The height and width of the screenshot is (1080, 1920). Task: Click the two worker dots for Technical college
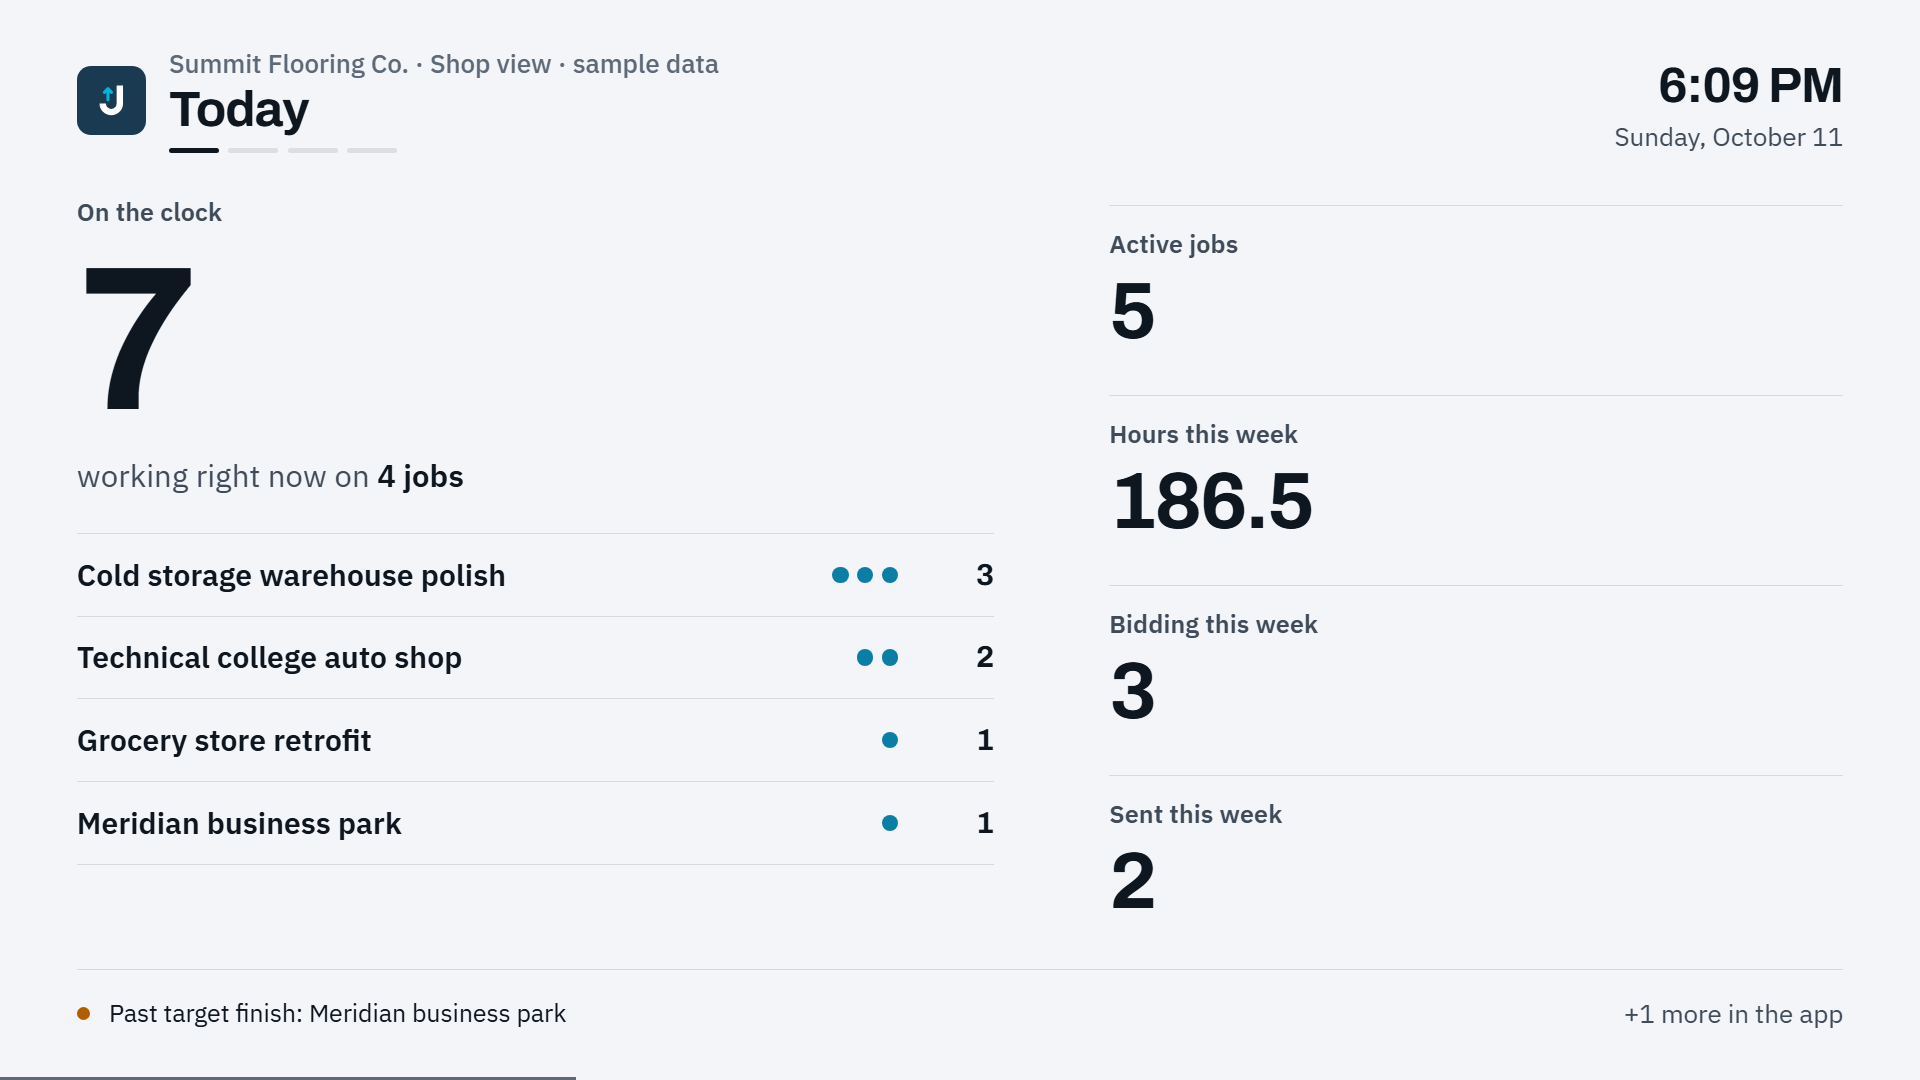click(x=877, y=657)
